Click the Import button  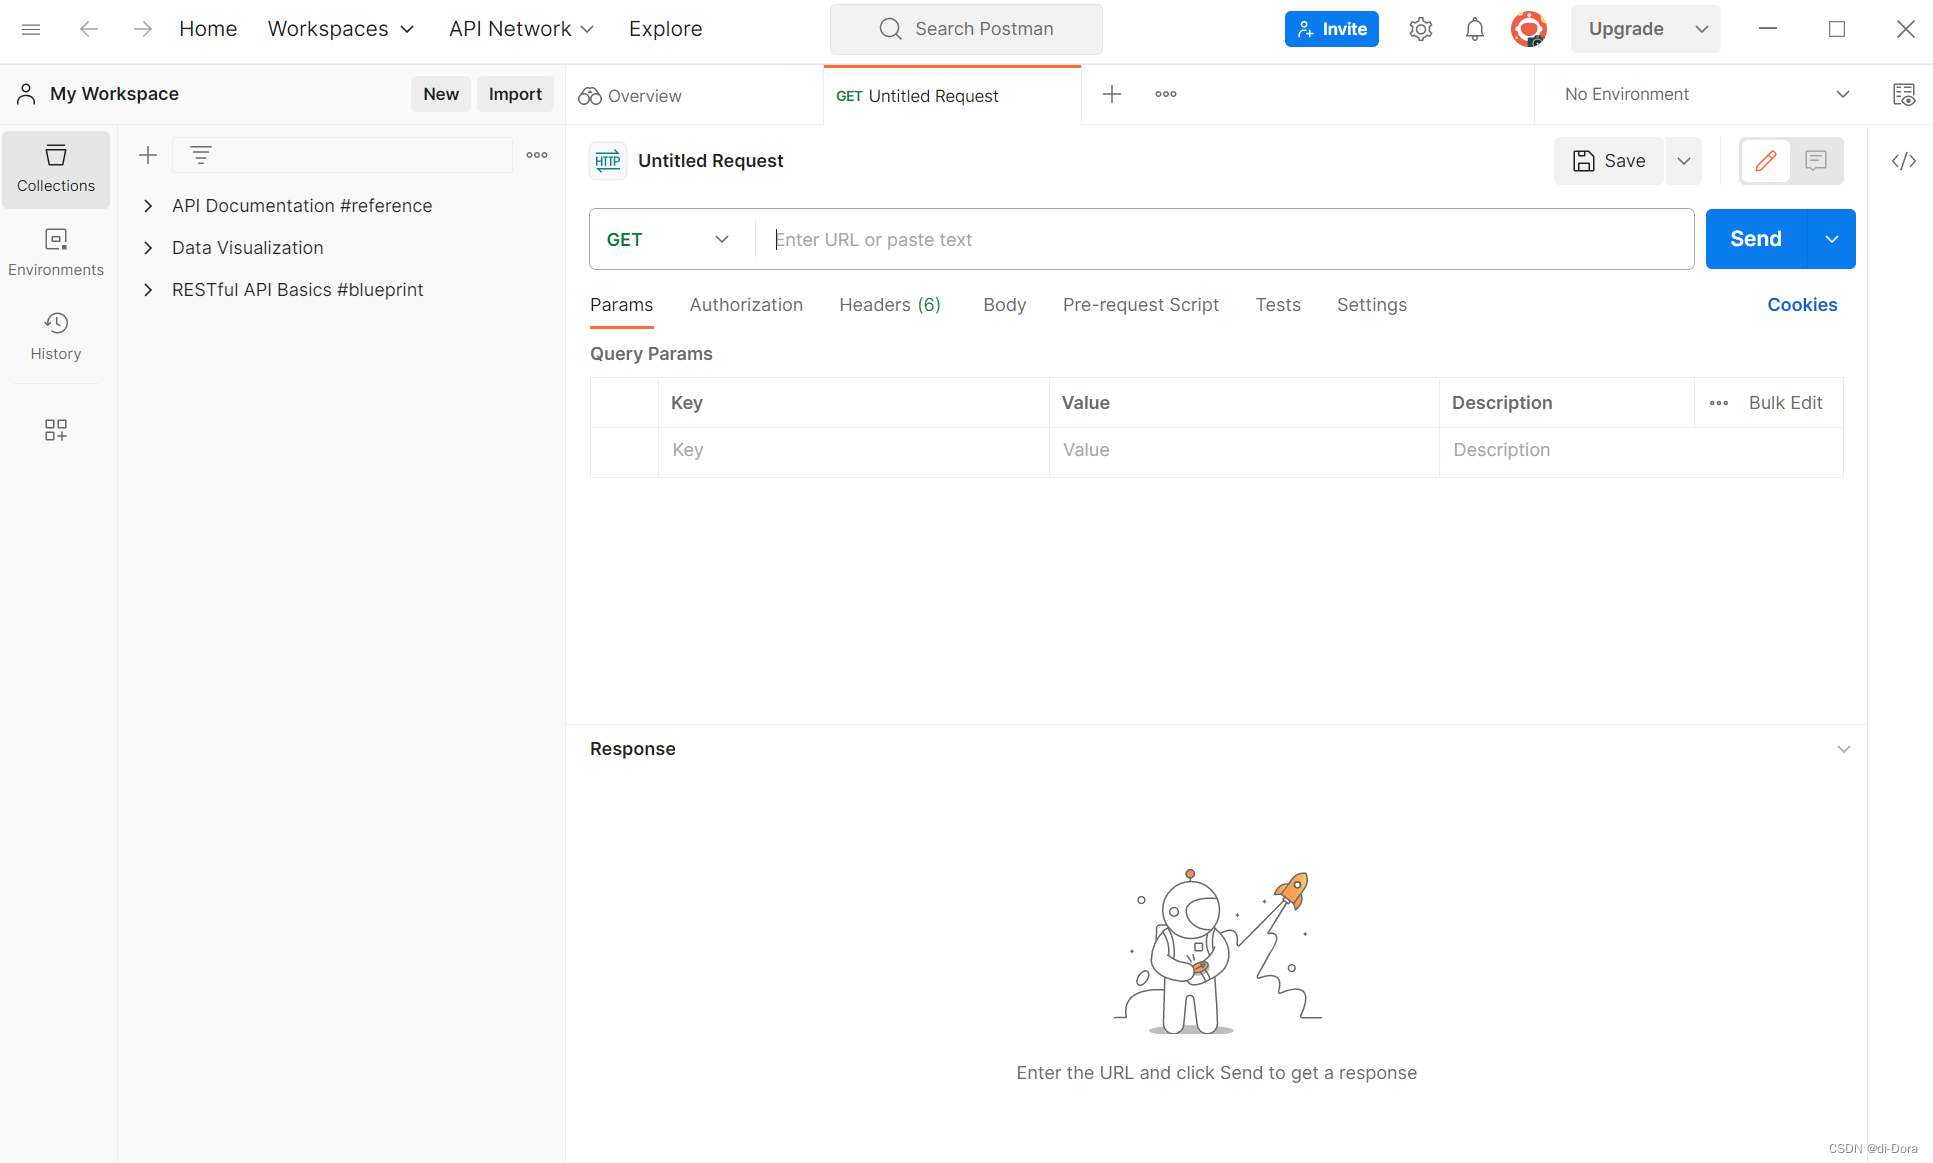pyautogui.click(x=515, y=94)
